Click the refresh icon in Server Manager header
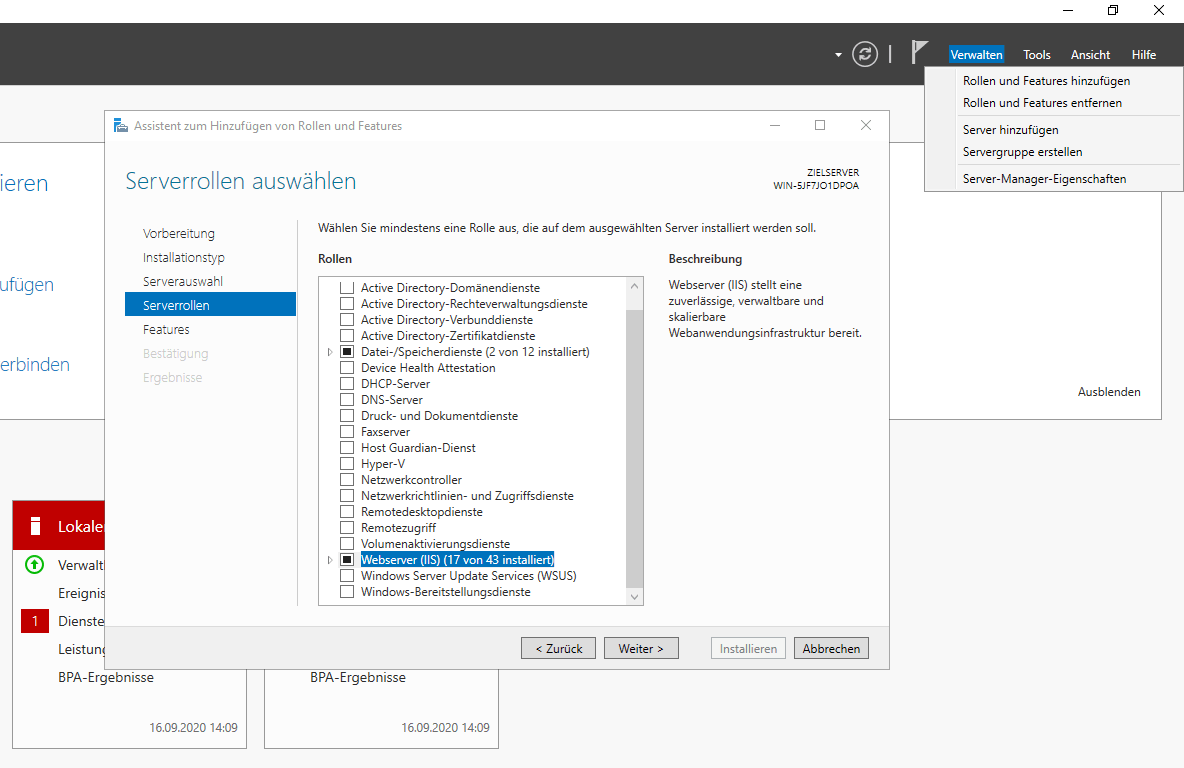 [865, 54]
